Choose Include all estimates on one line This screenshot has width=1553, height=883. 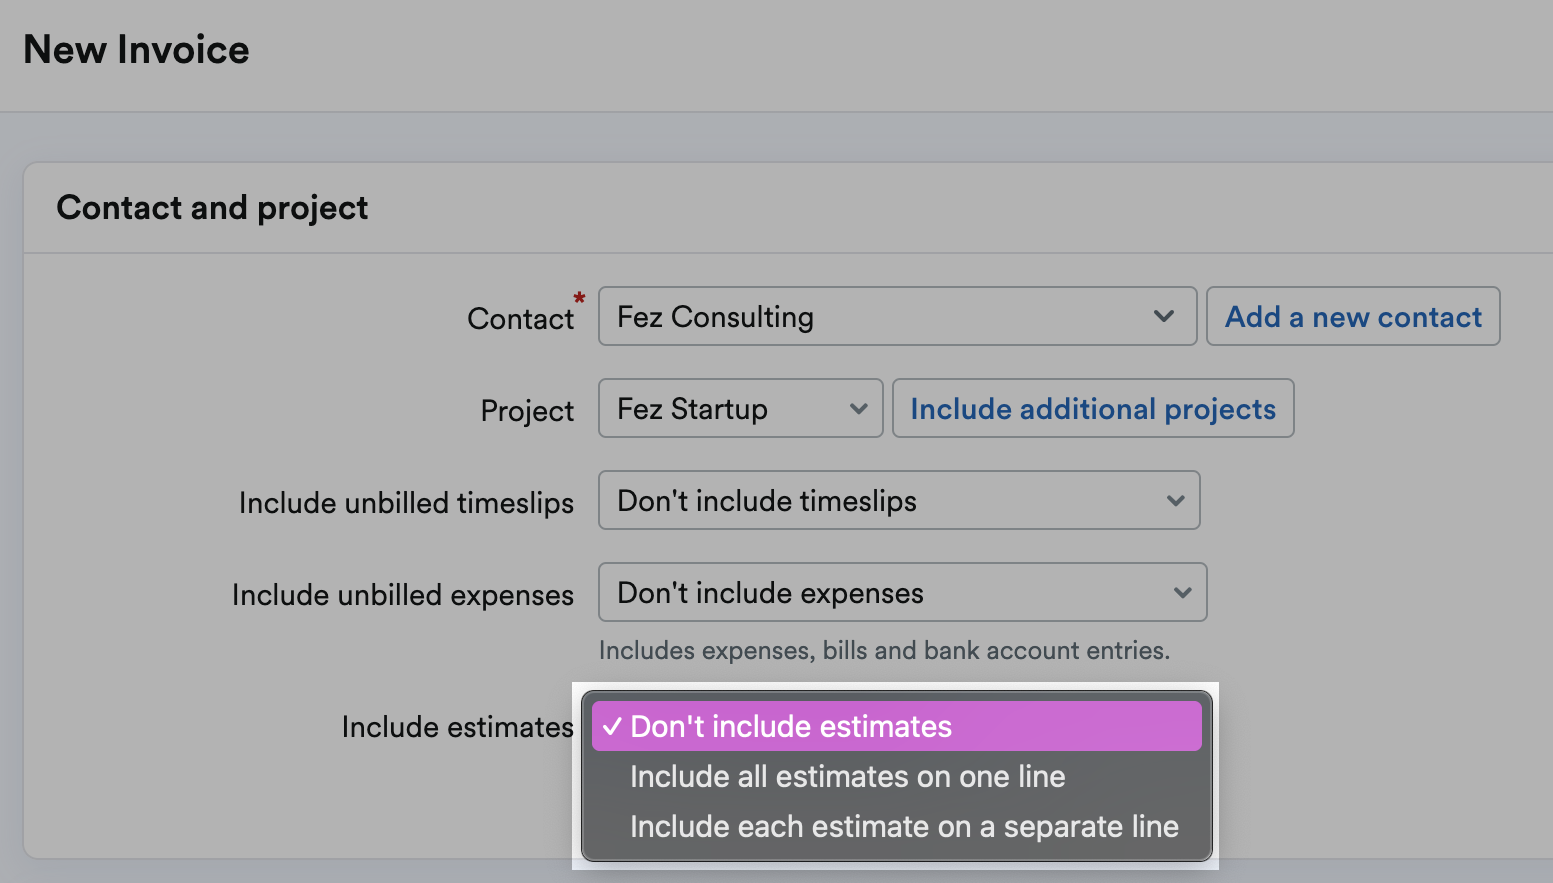tap(897, 776)
